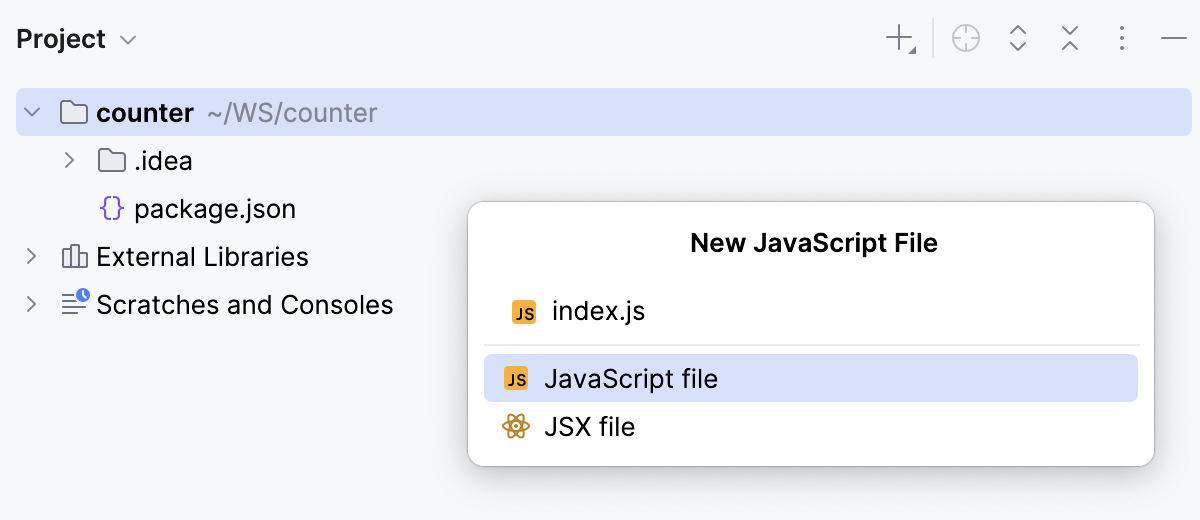This screenshot has height=520, width=1200.
Task: Click the Scratches and Consoles icon
Action: point(75,303)
